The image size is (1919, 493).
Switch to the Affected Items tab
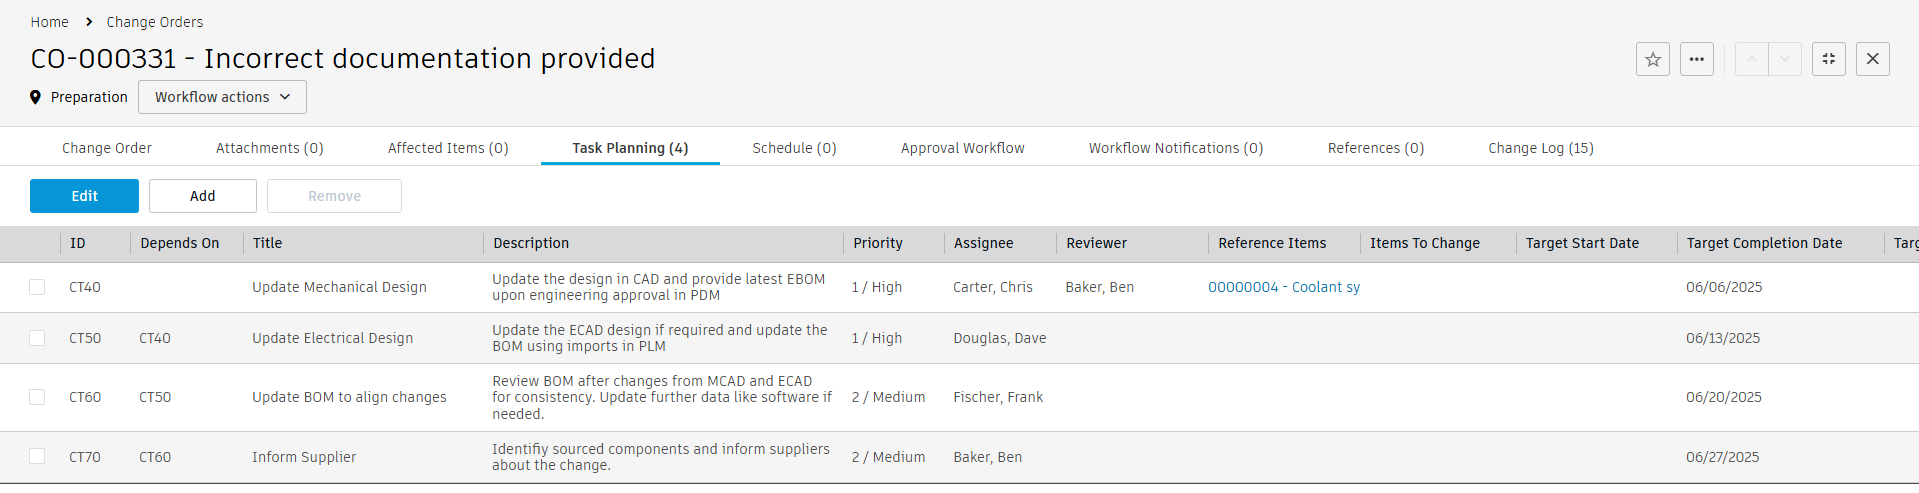coord(448,148)
